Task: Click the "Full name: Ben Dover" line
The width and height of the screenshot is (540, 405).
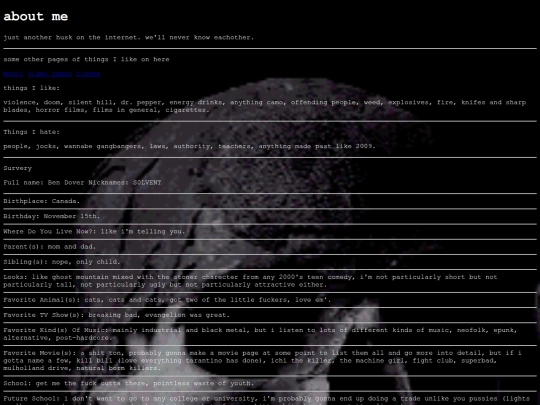Action: coord(82,183)
